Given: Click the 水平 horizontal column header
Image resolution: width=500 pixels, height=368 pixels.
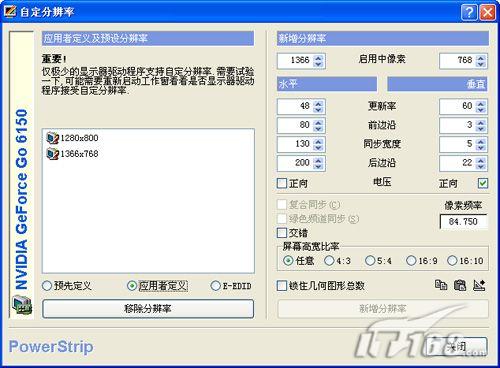Looking at the screenshot, I should coord(327,84).
